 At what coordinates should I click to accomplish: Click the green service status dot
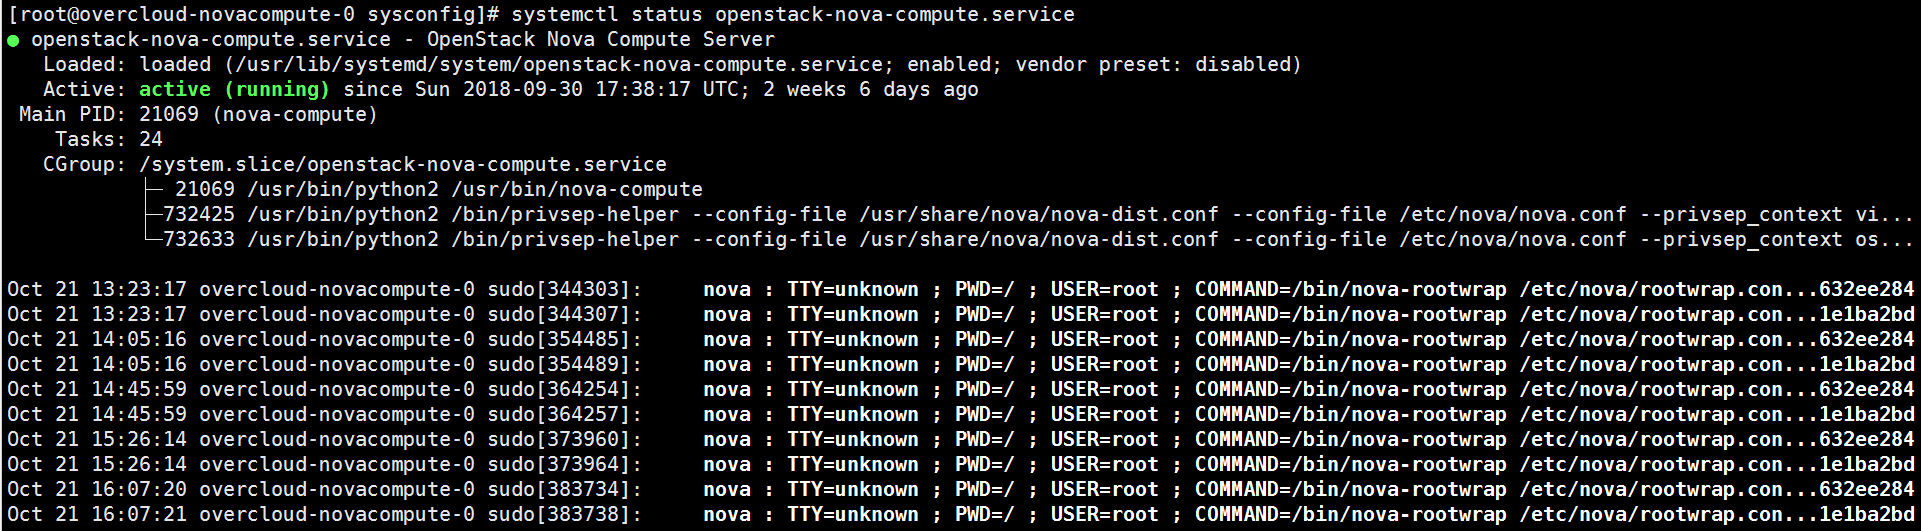(13, 41)
